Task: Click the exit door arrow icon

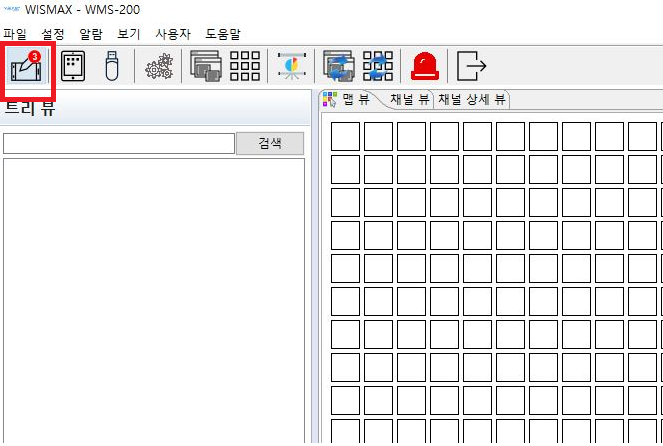Action: point(471,66)
